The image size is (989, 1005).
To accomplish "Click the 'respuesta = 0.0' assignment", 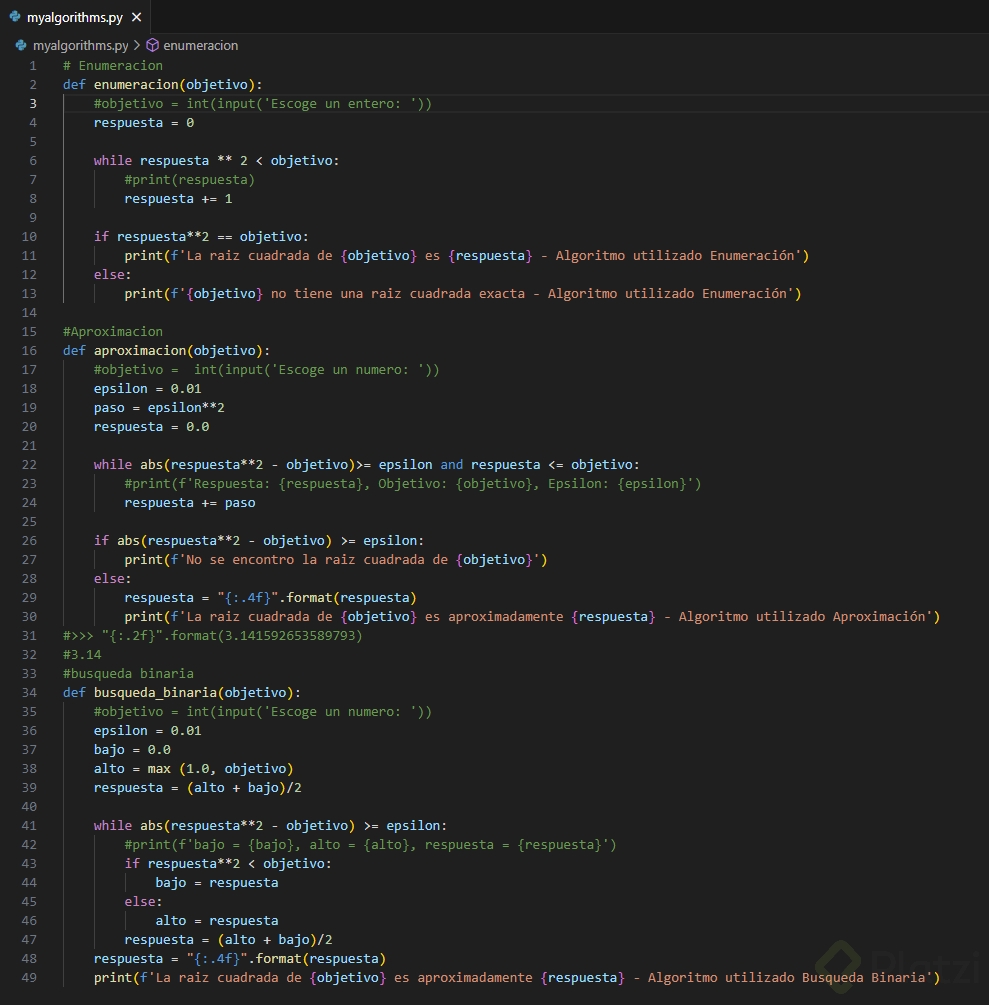I will [151, 427].
